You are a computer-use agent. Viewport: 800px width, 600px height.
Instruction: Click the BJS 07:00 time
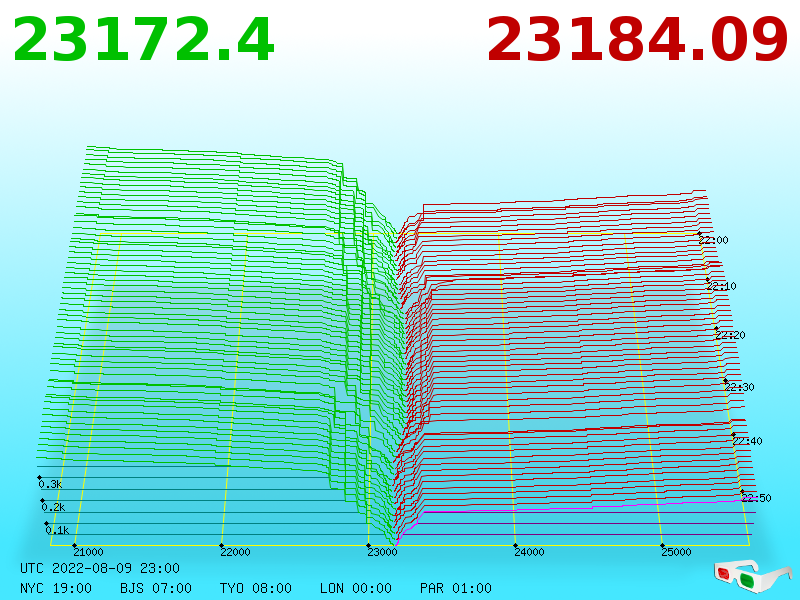pyautogui.click(x=156, y=588)
